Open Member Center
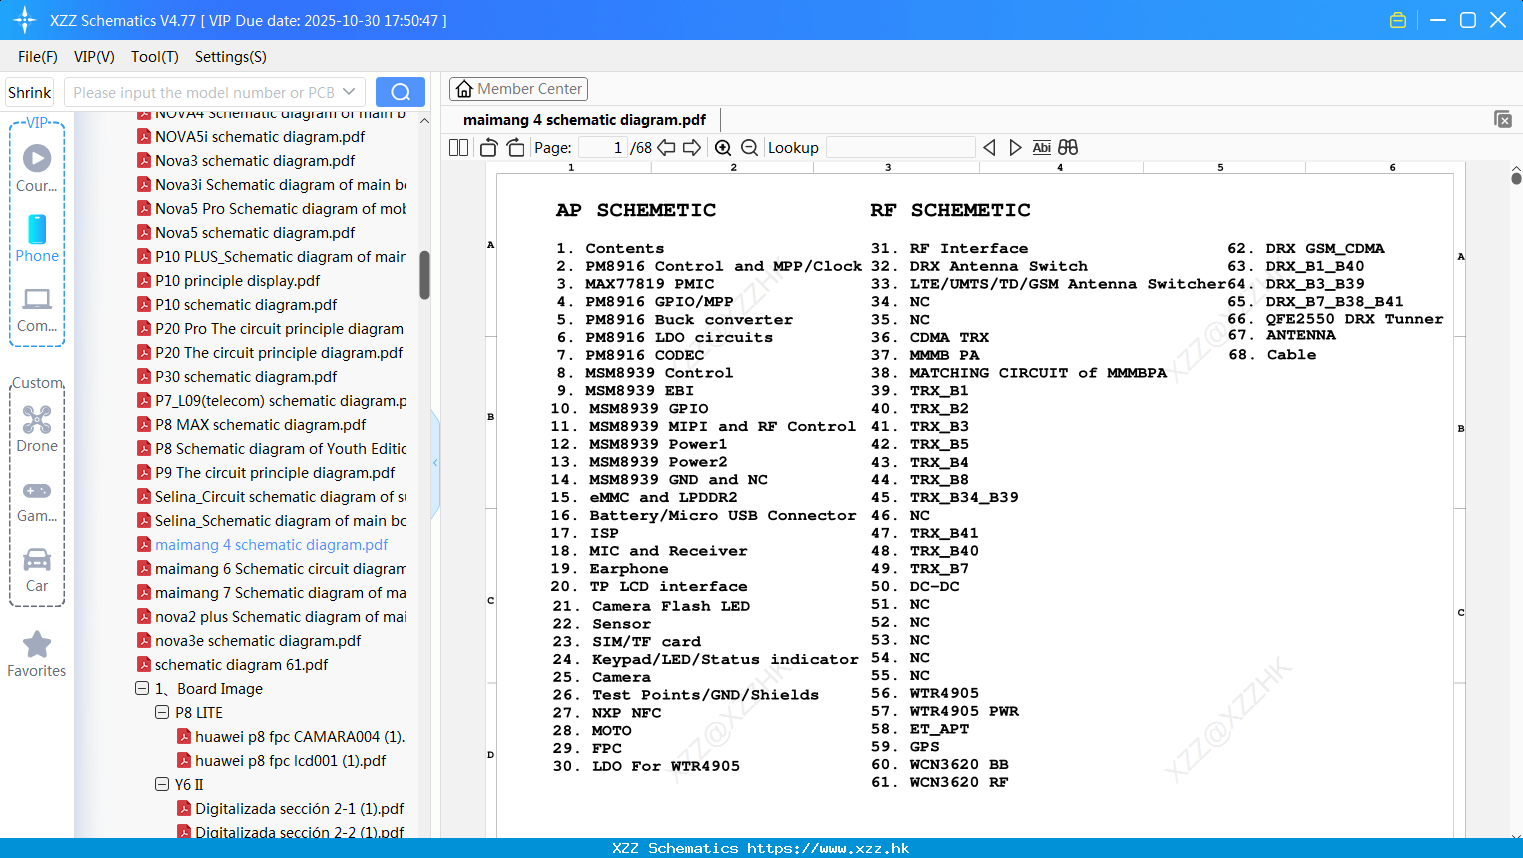Image resolution: width=1523 pixels, height=858 pixels. point(518,89)
